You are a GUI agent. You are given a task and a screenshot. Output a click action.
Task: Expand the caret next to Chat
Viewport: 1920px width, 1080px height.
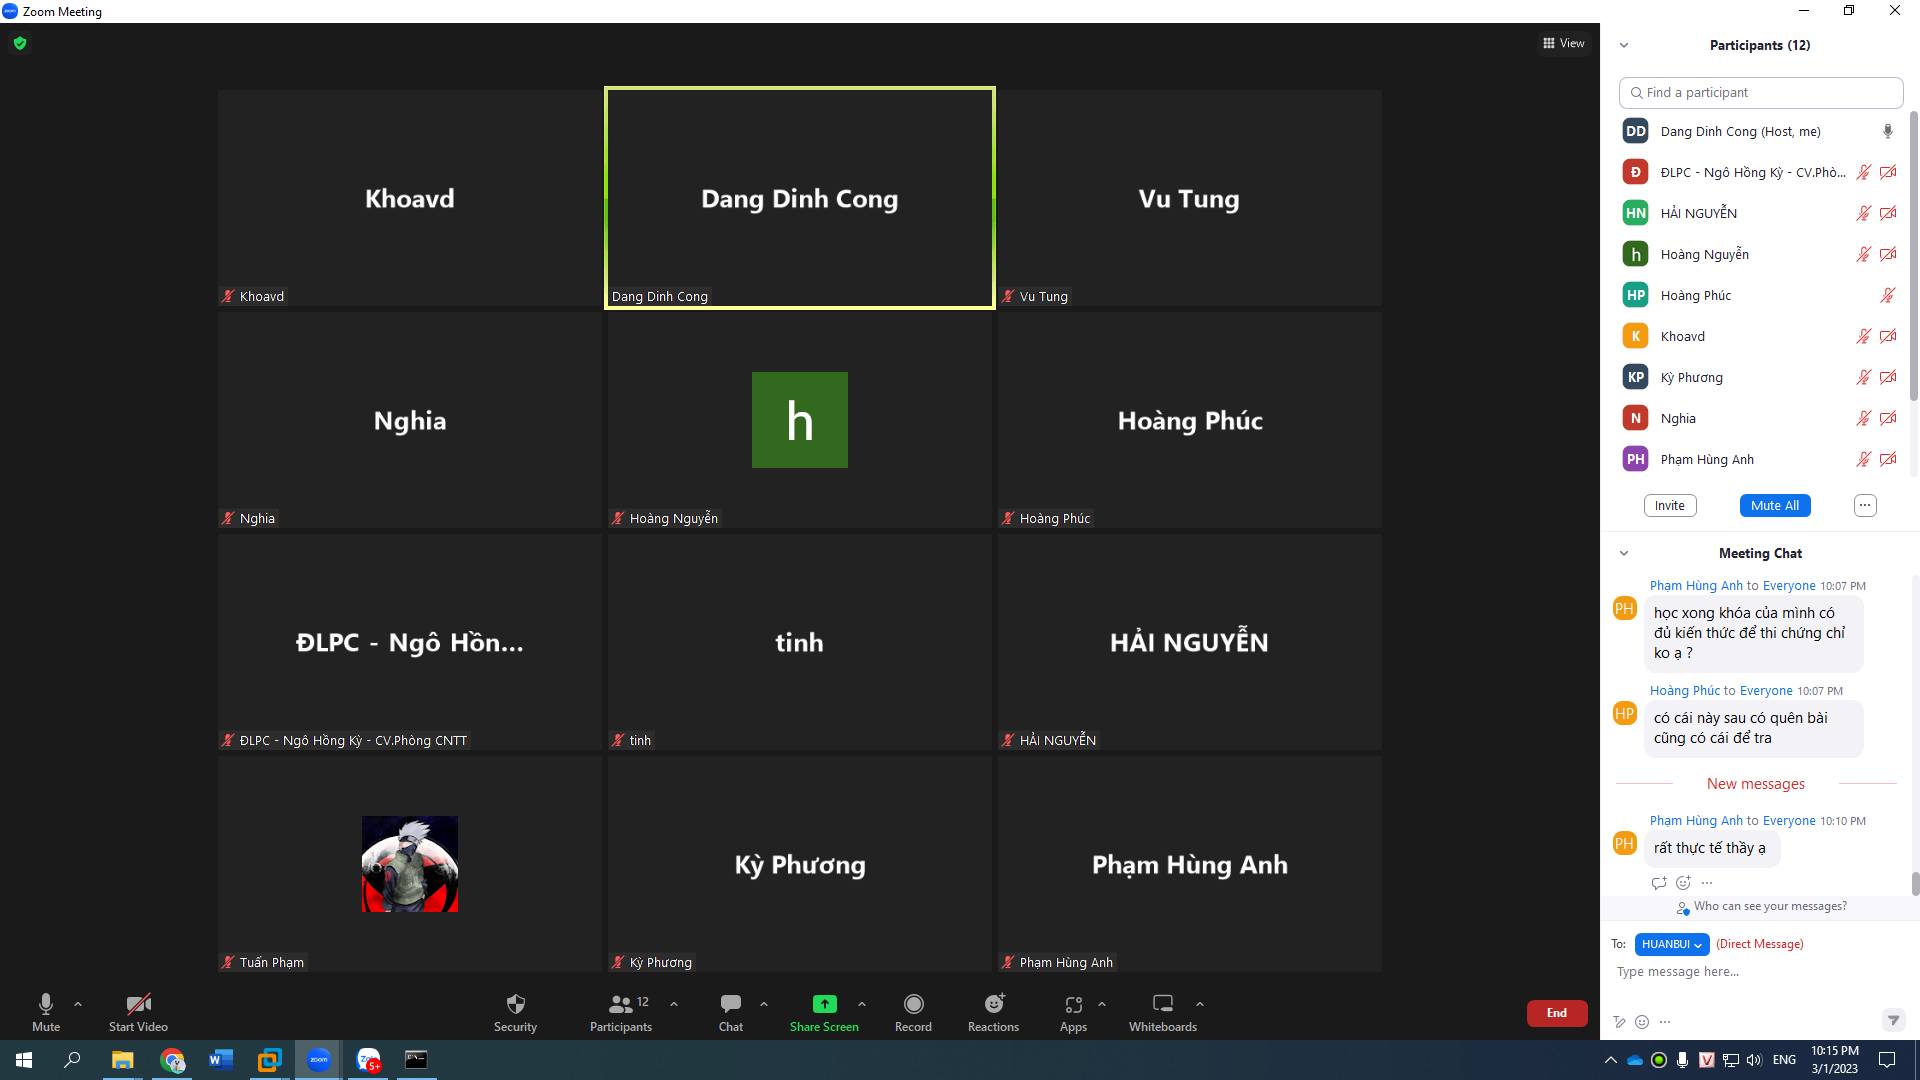coord(764,1004)
